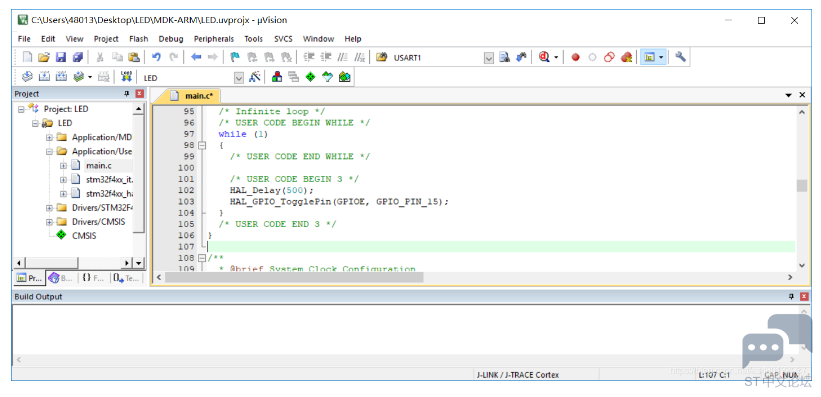Screen dimensions: 821x397
Task: Switch to the Functions panel tab
Action: pos(93,278)
